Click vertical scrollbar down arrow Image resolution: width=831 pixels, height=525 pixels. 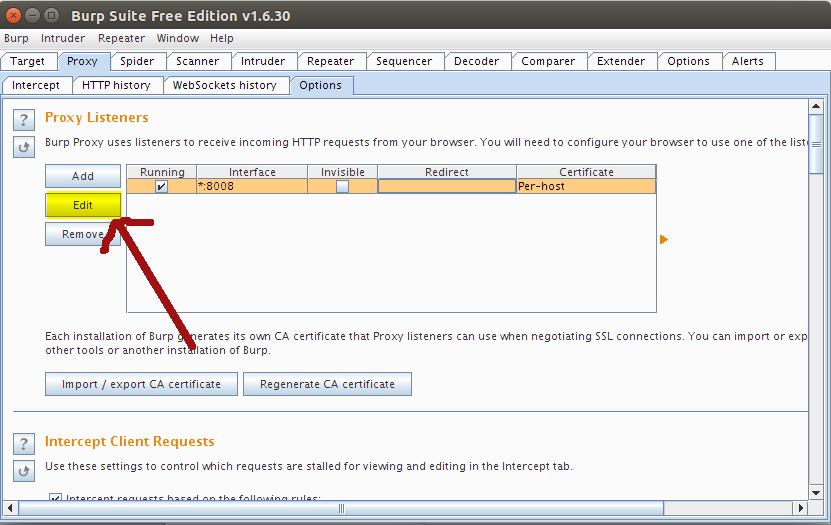(816, 493)
